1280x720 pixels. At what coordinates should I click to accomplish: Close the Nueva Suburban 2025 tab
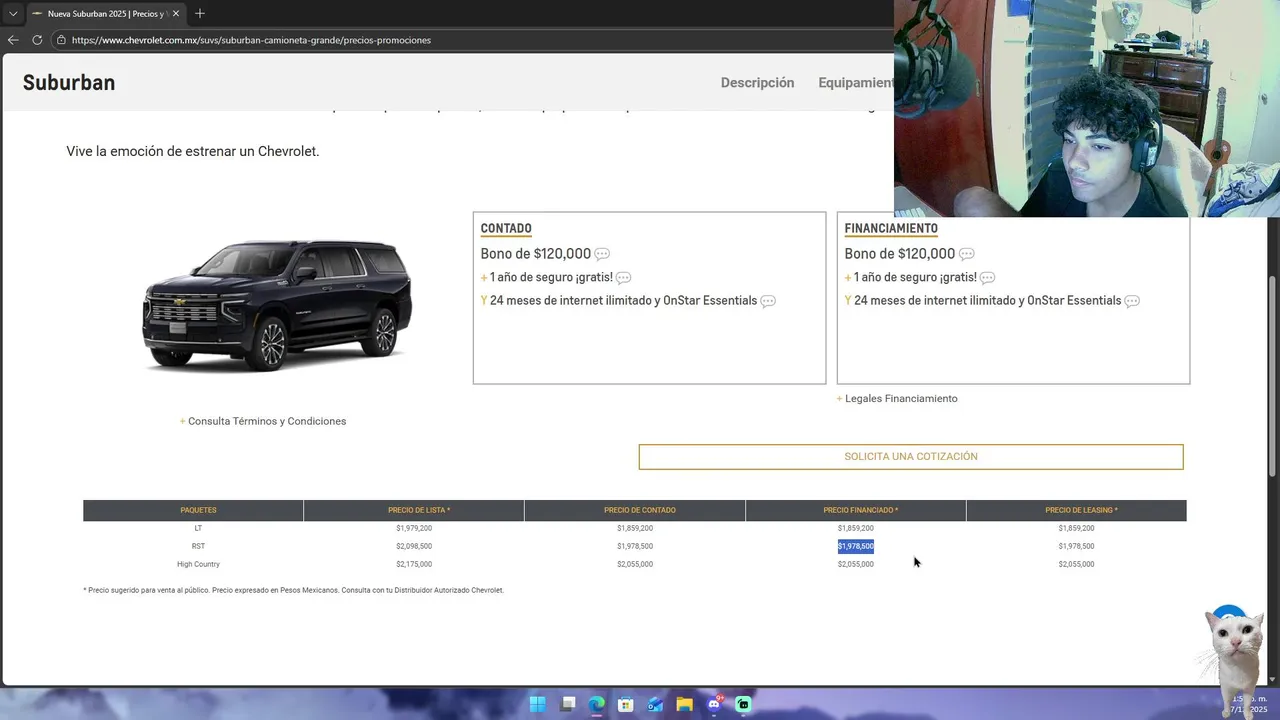(176, 13)
